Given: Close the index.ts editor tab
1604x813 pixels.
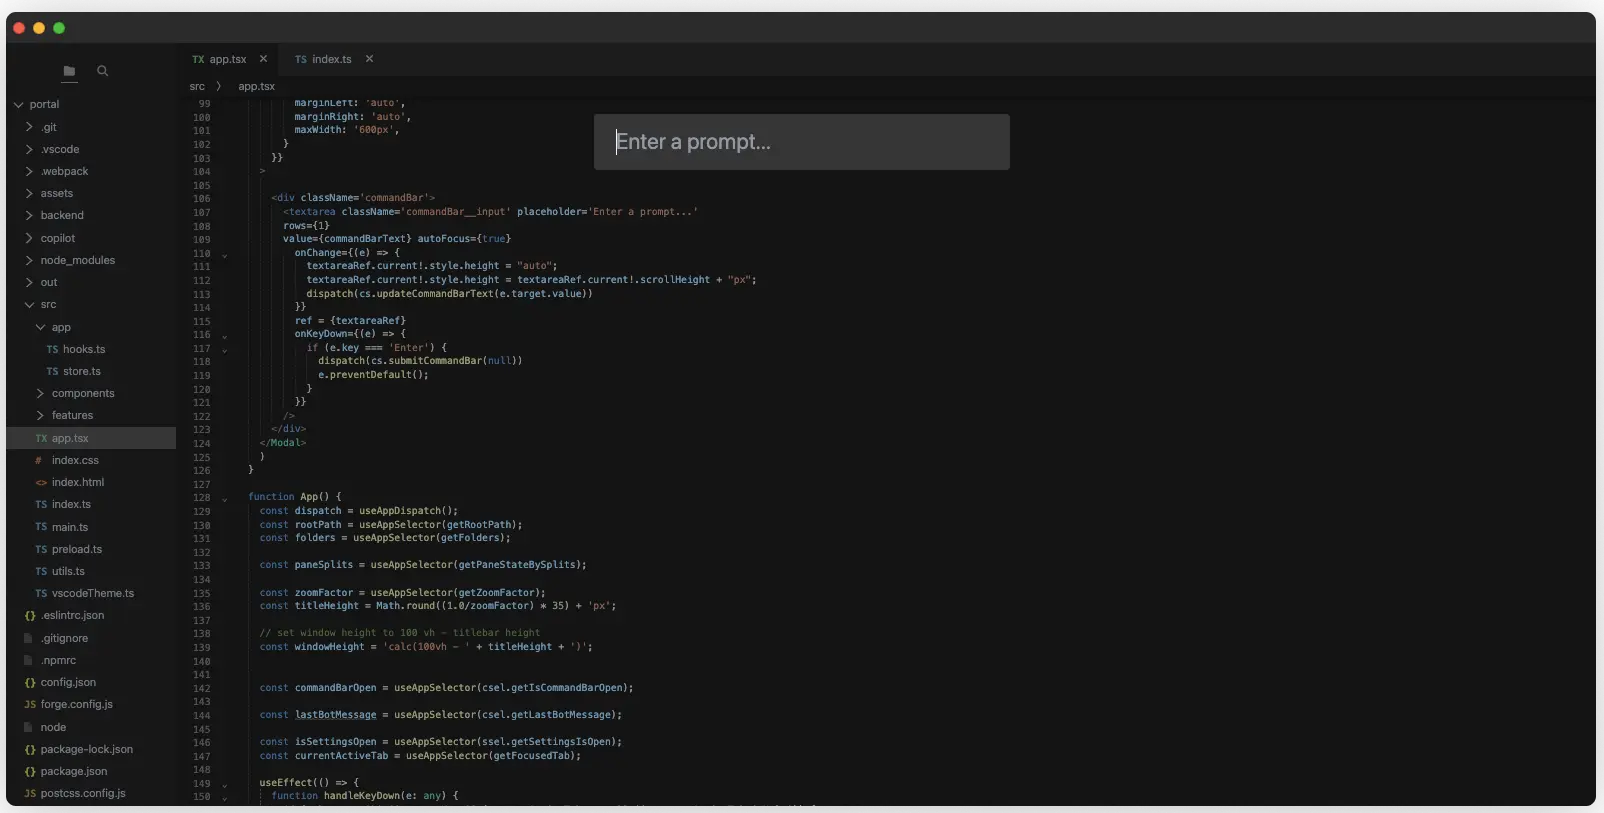Looking at the screenshot, I should [x=369, y=59].
